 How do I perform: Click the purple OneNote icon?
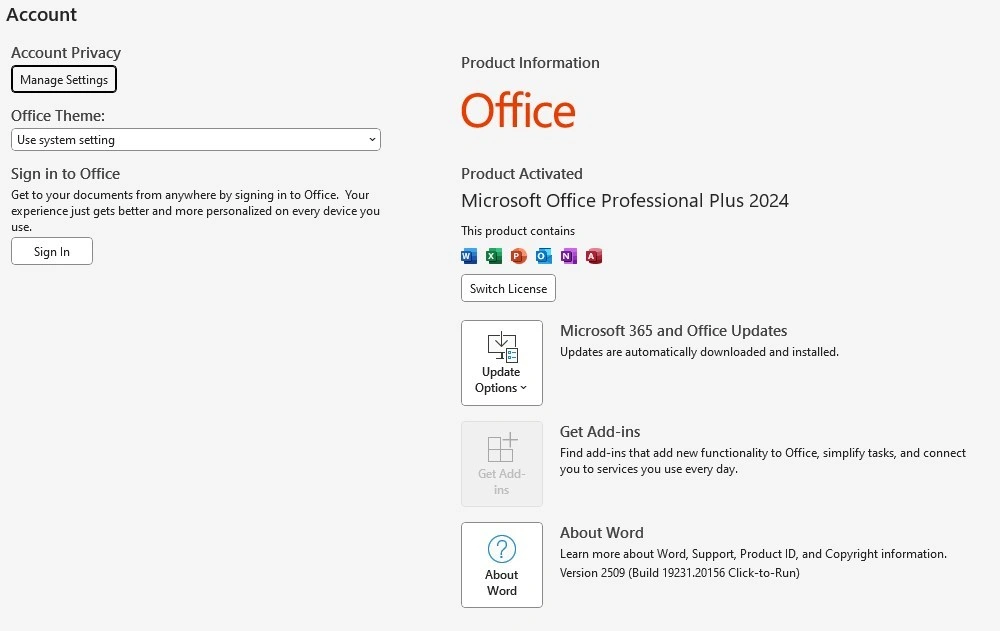click(x=568, y=256)
